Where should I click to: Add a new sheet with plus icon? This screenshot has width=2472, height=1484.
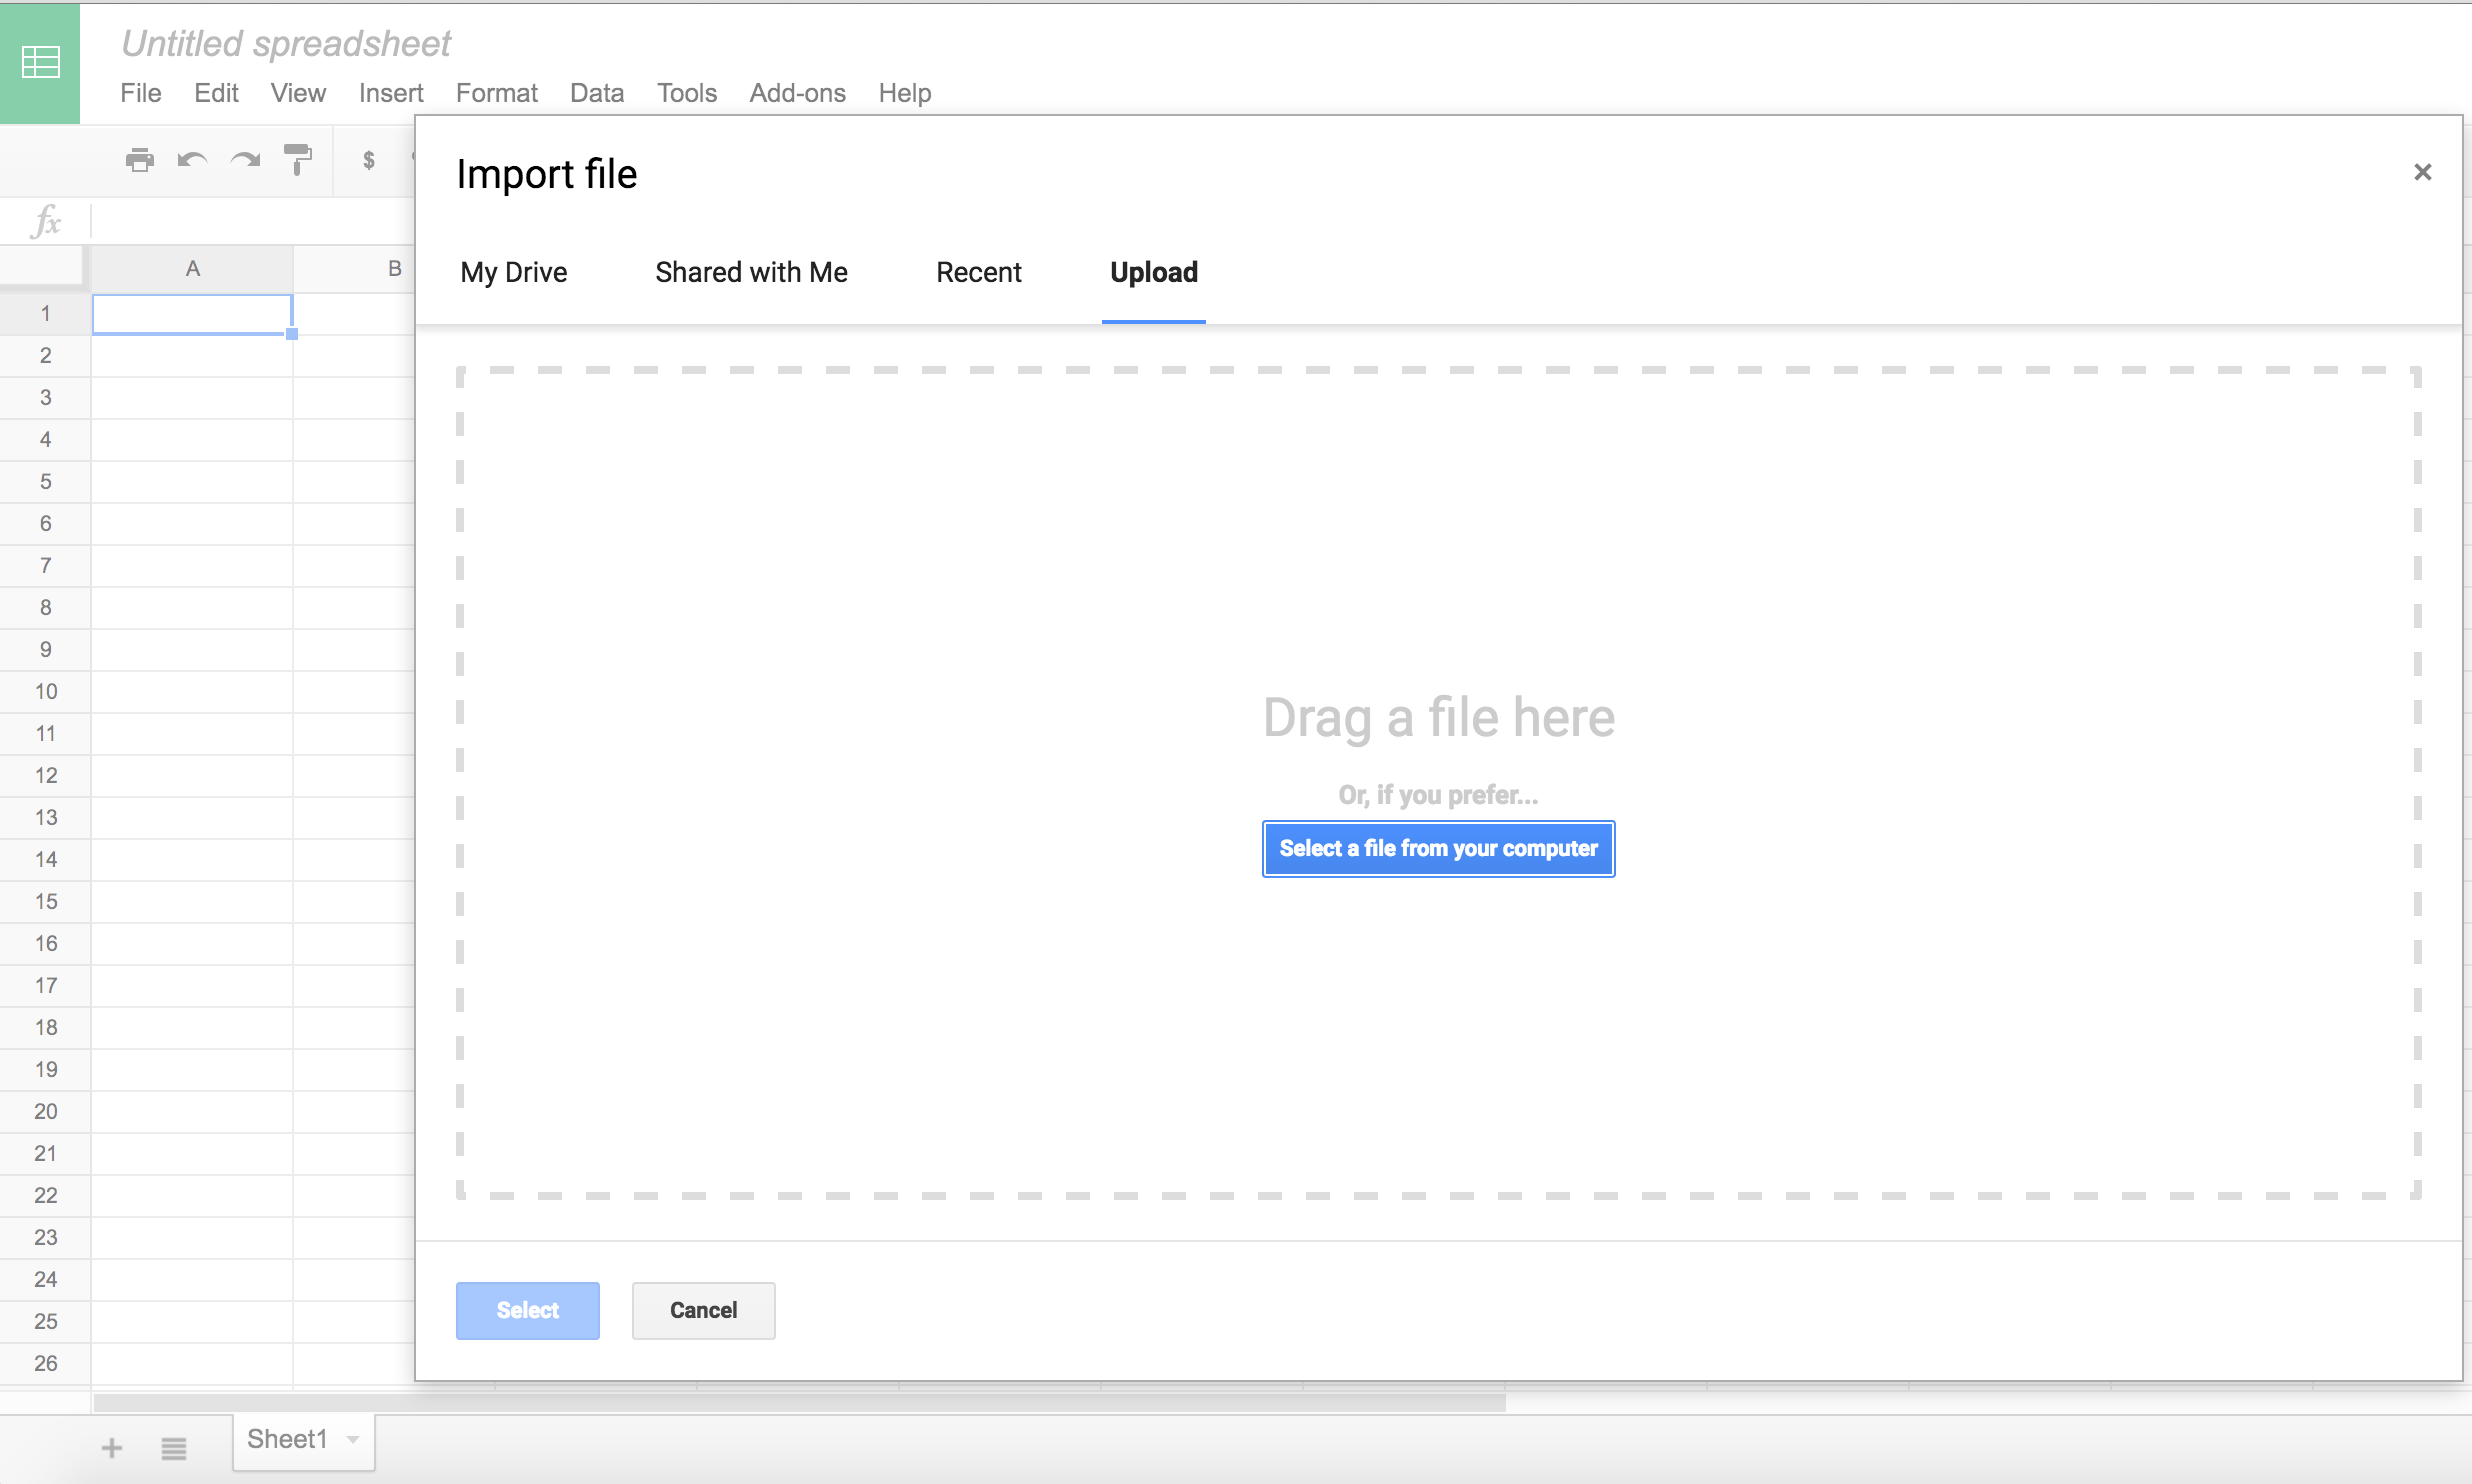(x=112, y=1447)
